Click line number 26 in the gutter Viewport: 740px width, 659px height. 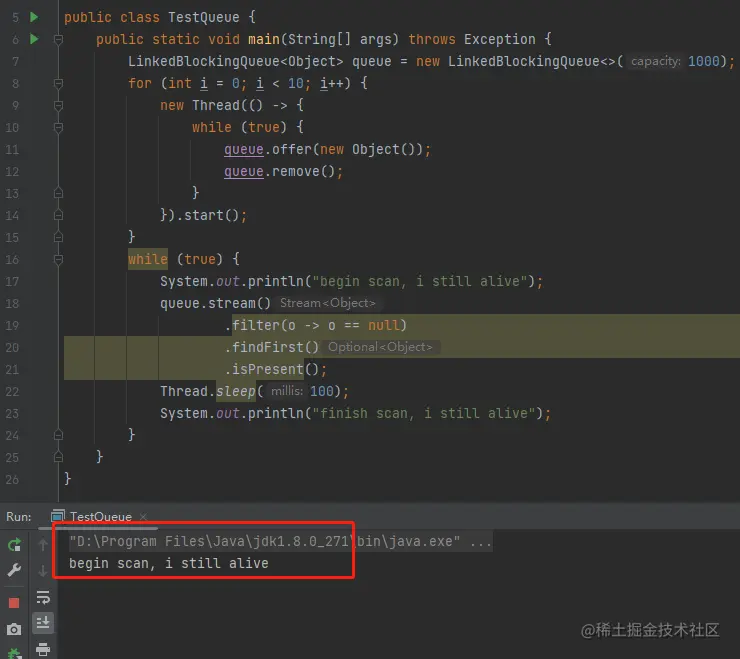pos(12,480)
